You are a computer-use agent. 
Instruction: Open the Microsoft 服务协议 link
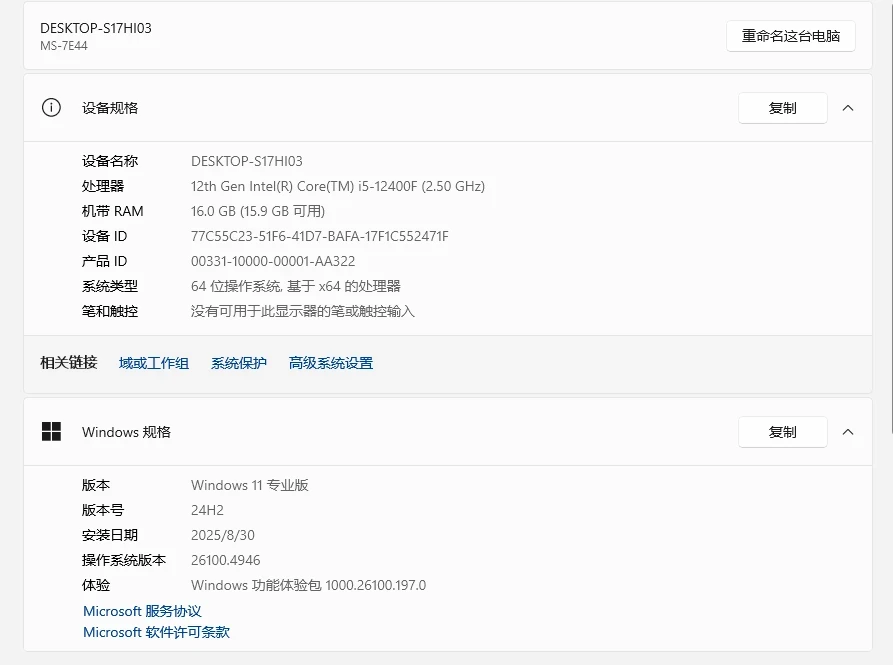point(142,611)
